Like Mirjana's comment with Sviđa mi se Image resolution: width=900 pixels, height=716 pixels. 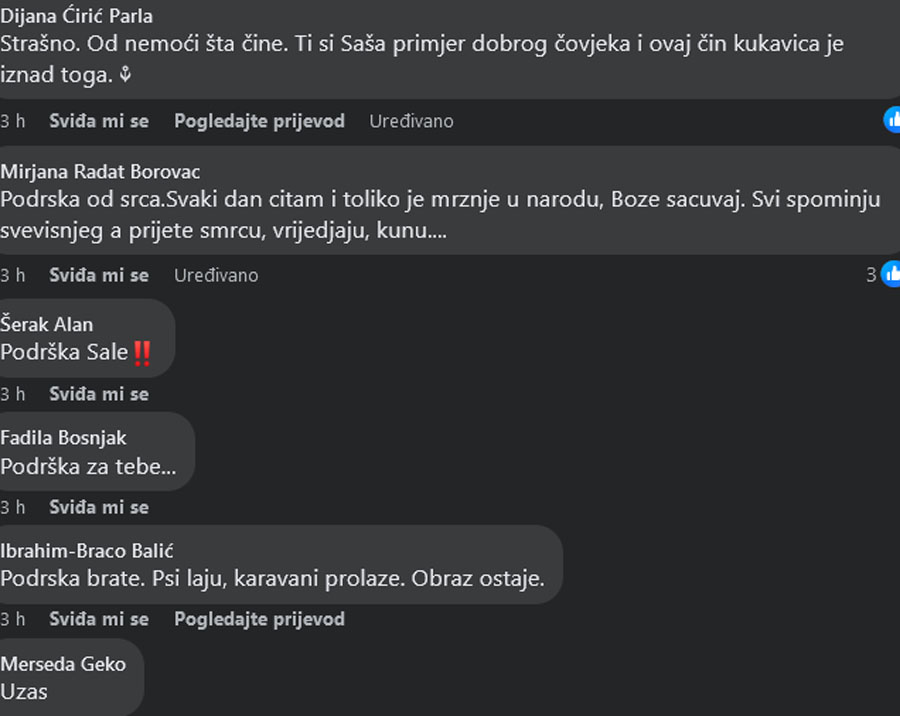tap(99, 275)
